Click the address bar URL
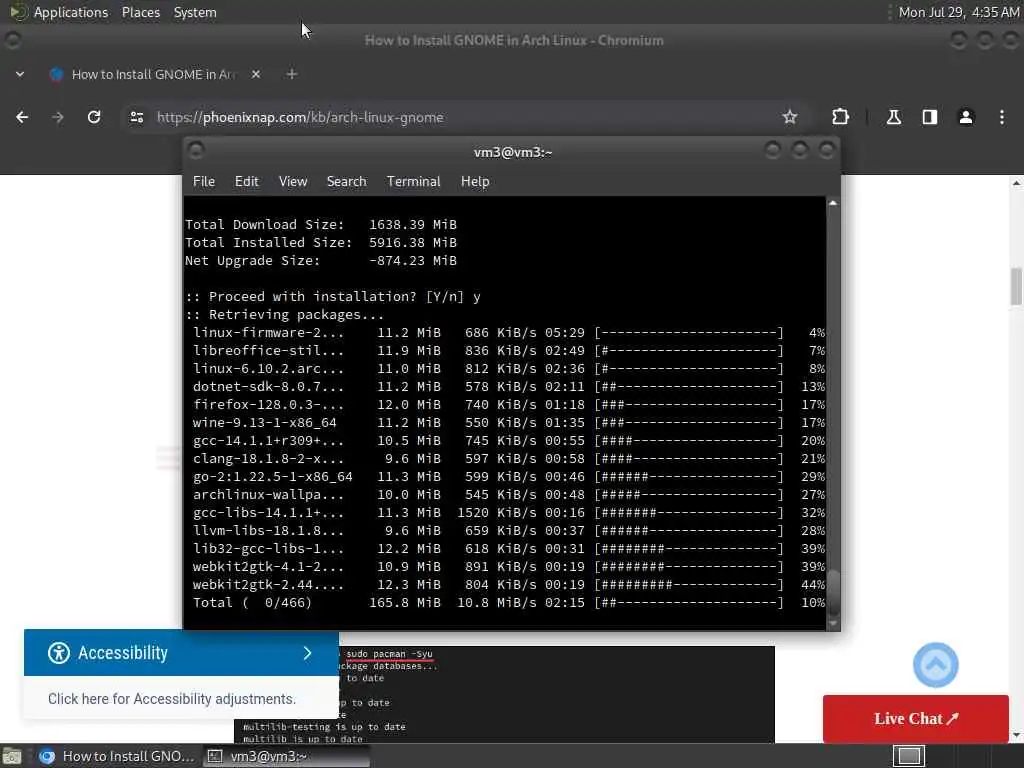The width and height of the screenshot is (1024, 768). (300, 118)
